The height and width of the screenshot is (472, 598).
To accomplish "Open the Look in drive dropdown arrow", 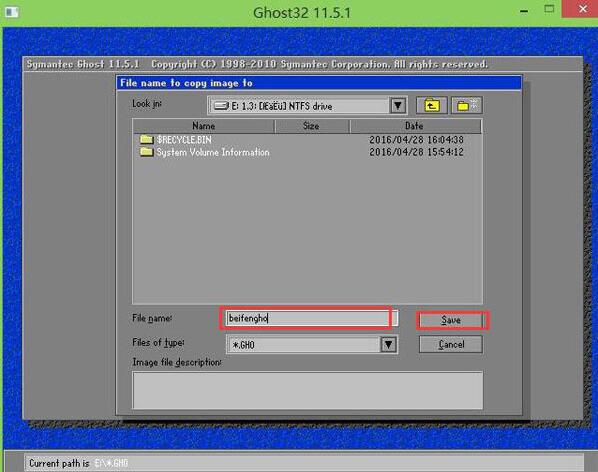I will tap(398, 106).
